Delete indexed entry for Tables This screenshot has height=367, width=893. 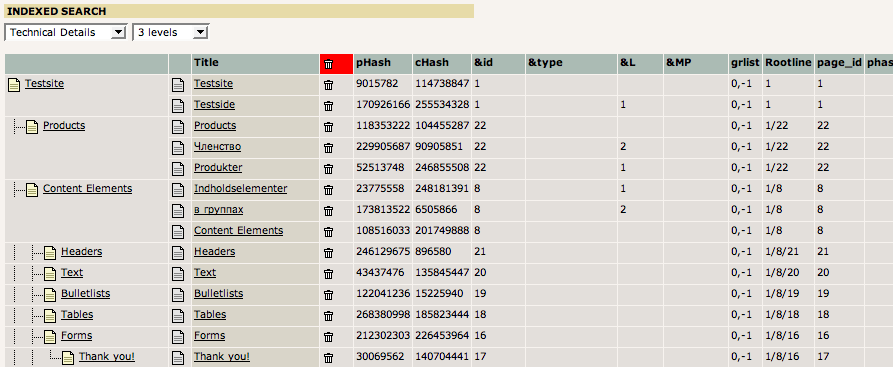(329, 316)
